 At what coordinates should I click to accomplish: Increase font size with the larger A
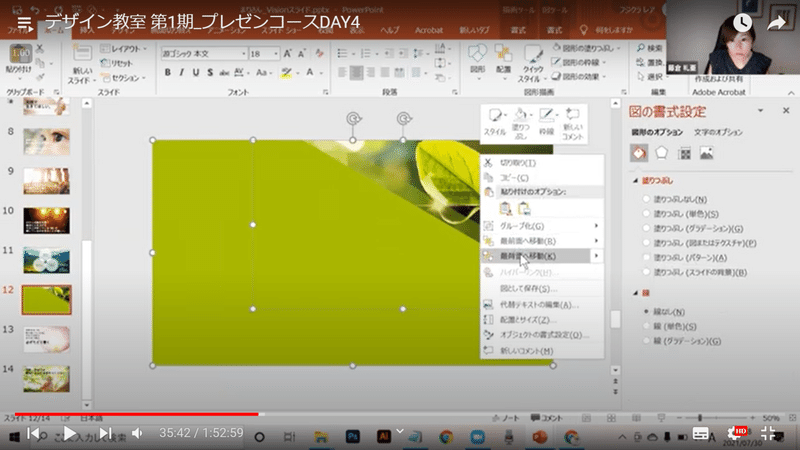(287, 54)
